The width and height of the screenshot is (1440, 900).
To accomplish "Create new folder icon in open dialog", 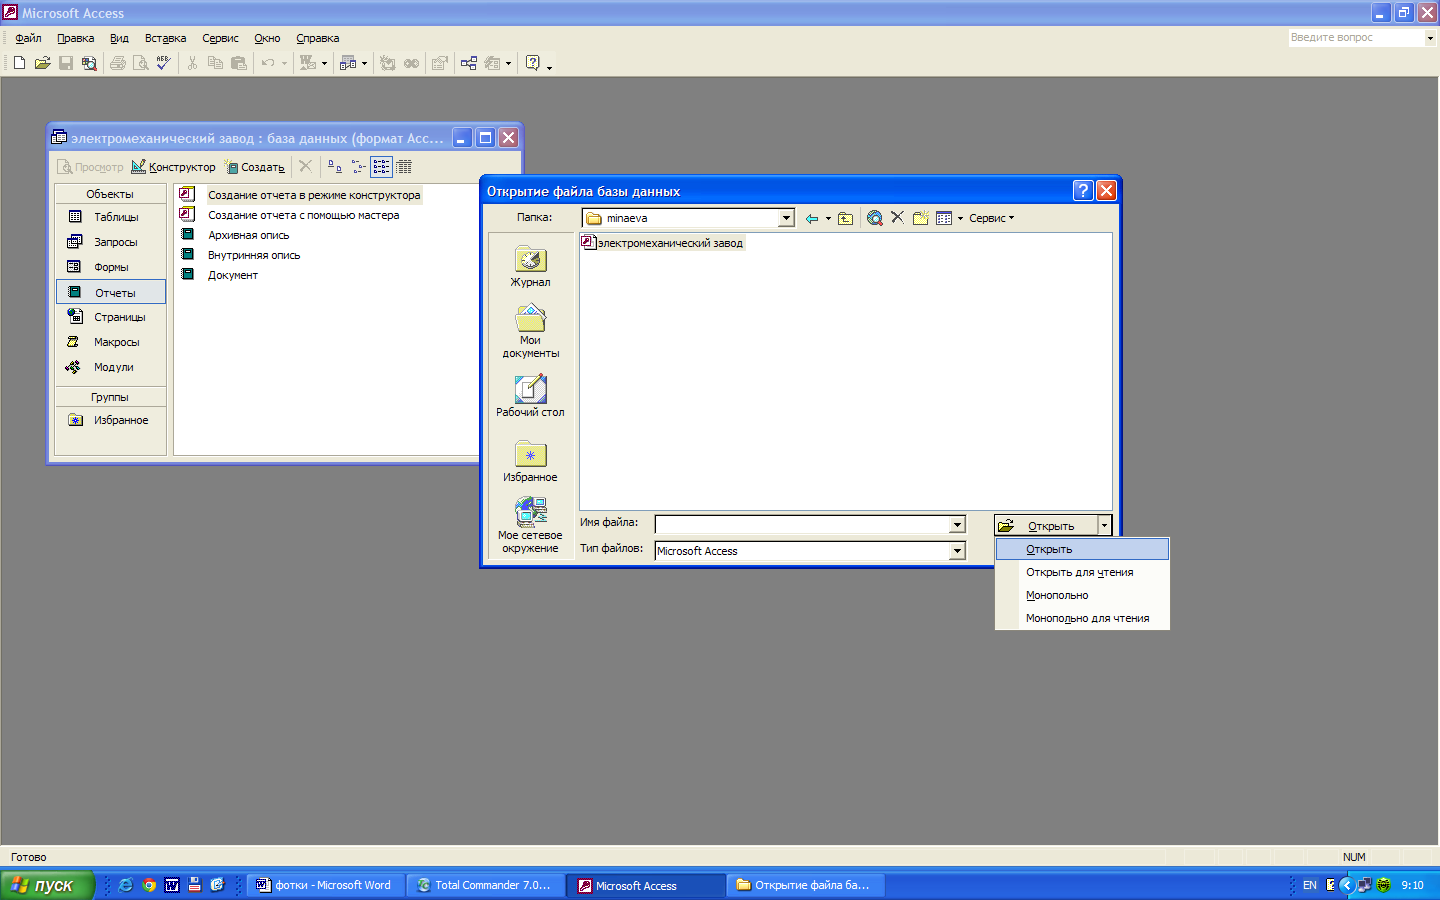I will (x=921, y=217).
